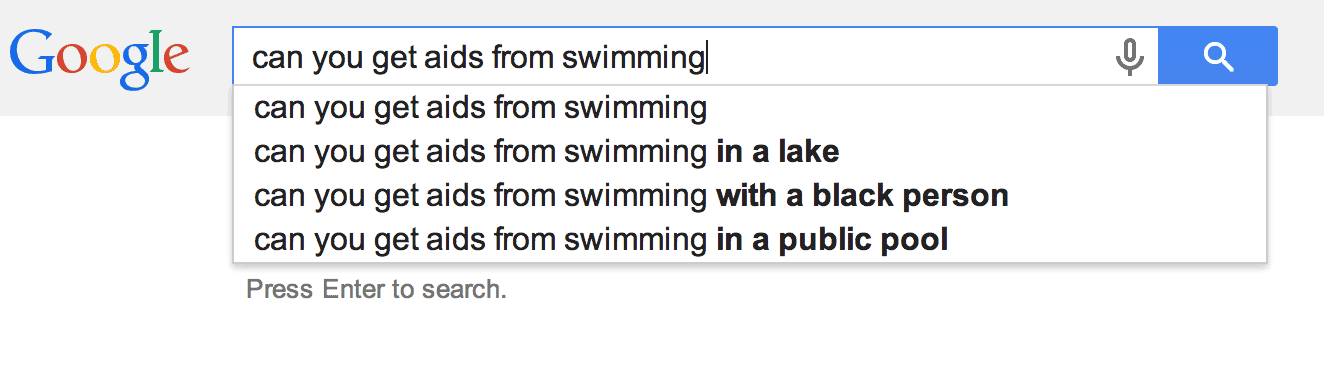1324x370 pixels.
Task: Click the blue letter G in Google logo
Action: [32, 53]
